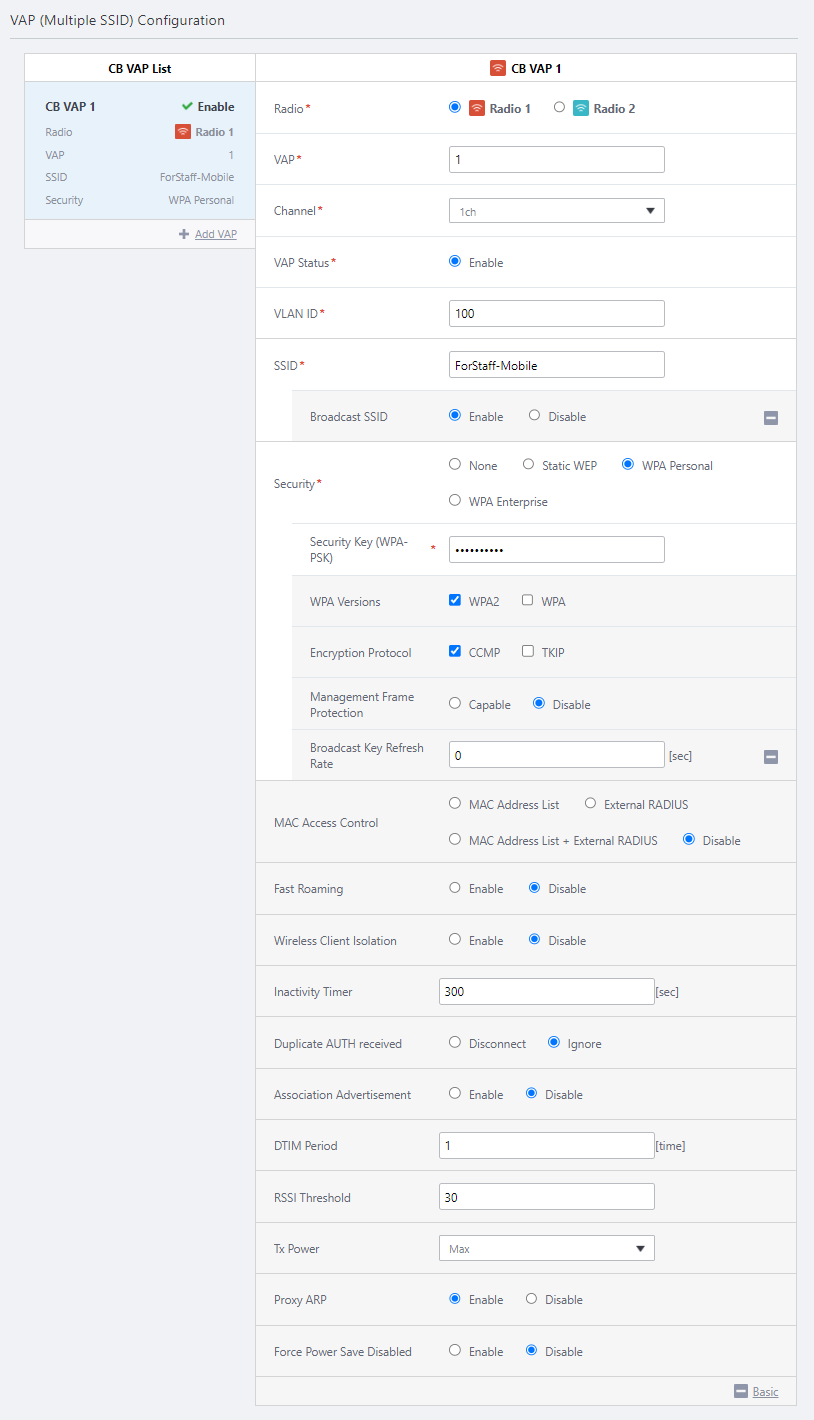Click minus icon next to Basic
This screenshot has height=1420, width=814.
click(740, 1391)
